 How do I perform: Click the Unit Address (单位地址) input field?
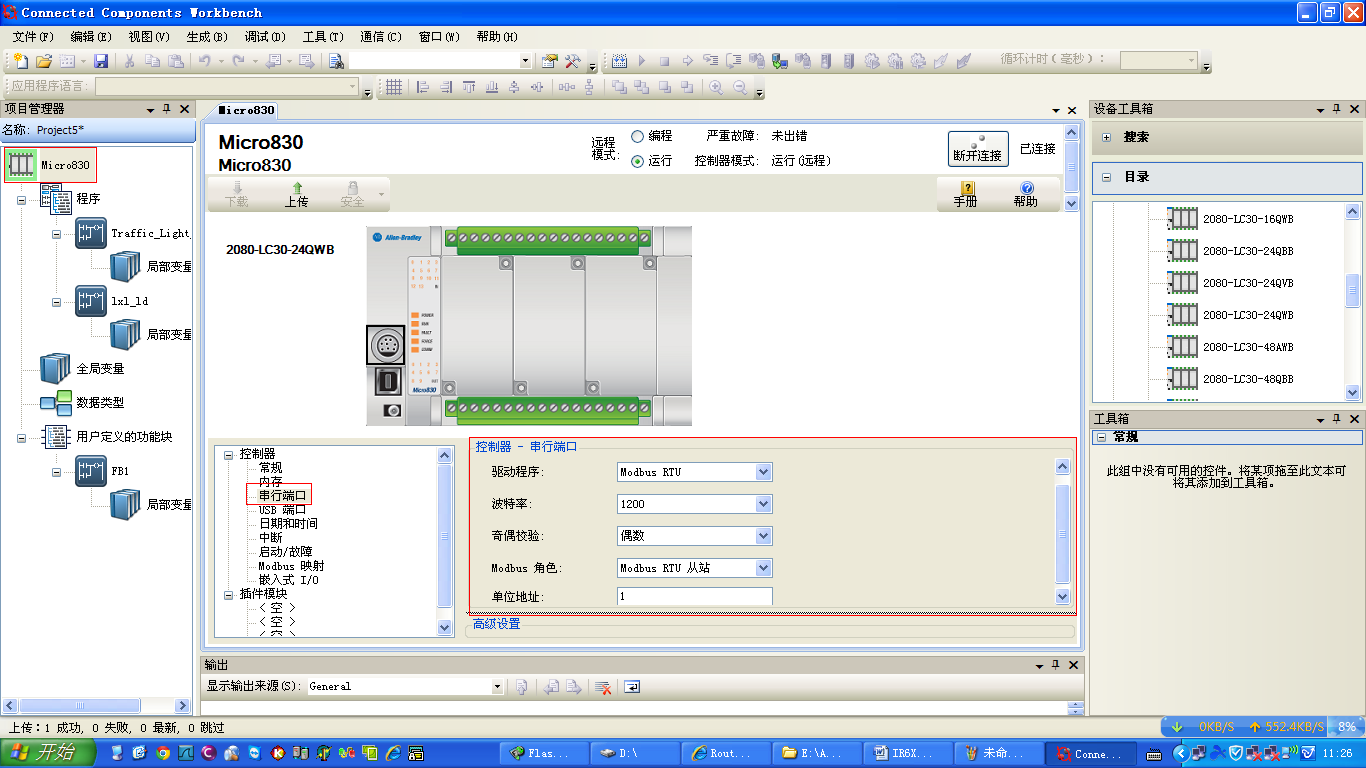point(694,597)
